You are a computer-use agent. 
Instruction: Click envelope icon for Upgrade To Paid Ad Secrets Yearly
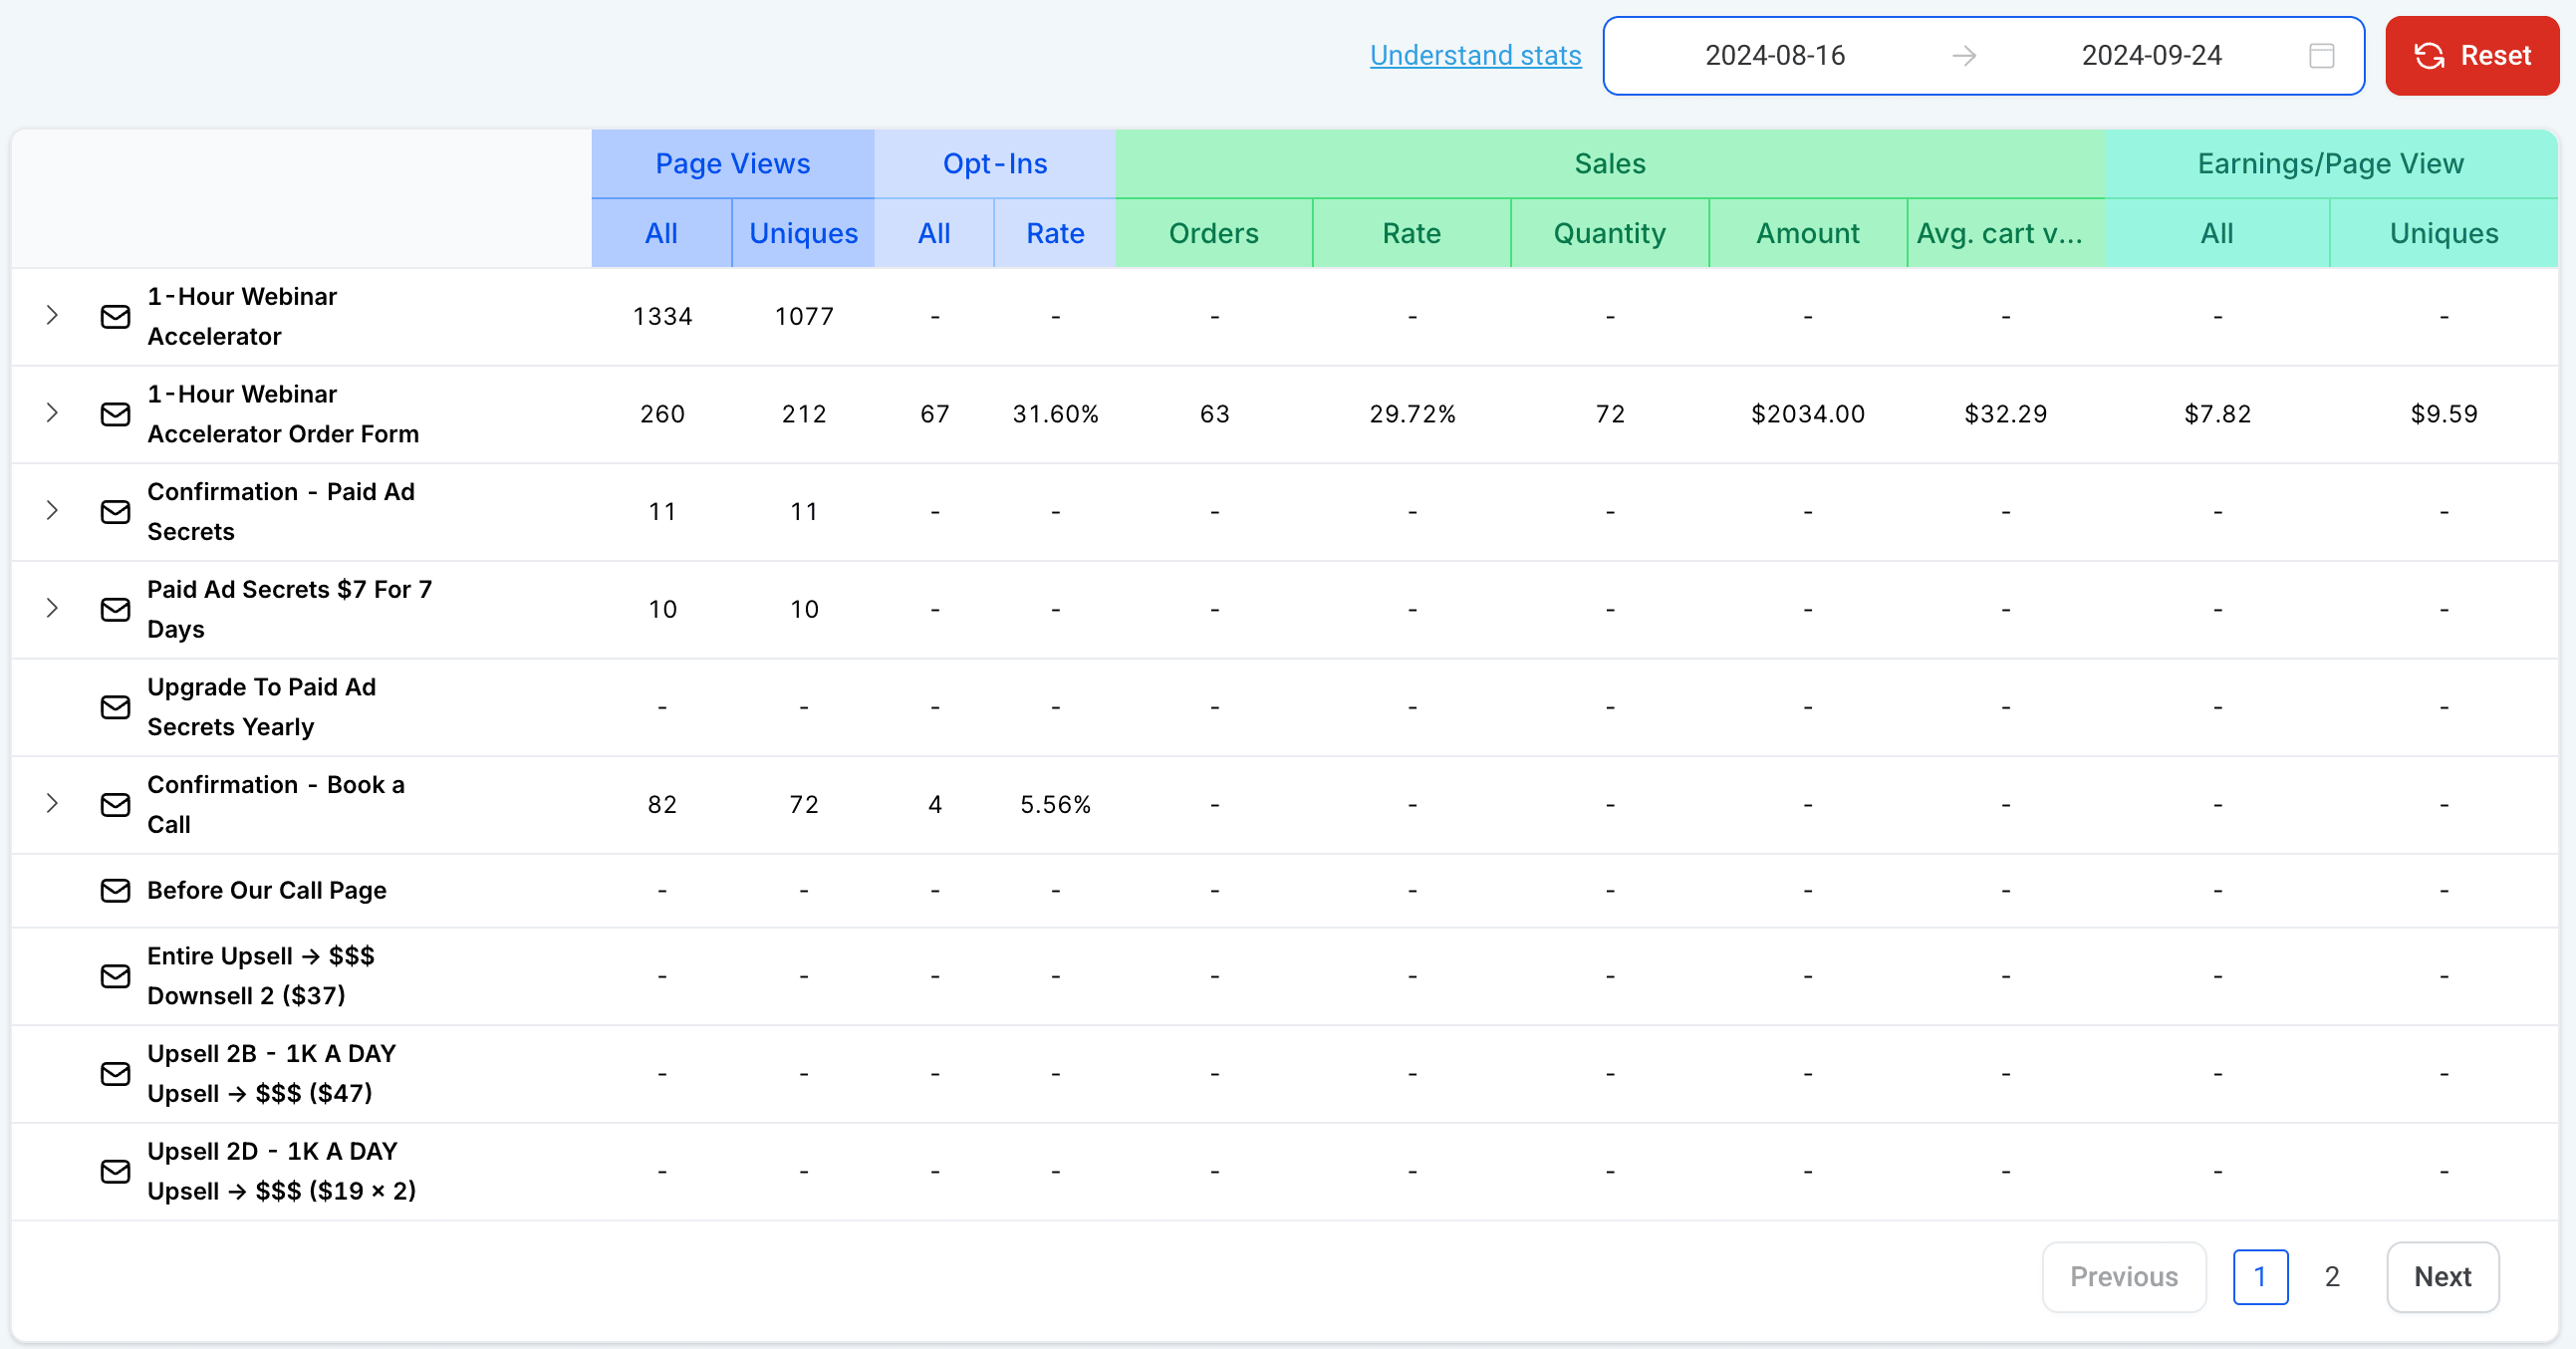click(115, 707)
